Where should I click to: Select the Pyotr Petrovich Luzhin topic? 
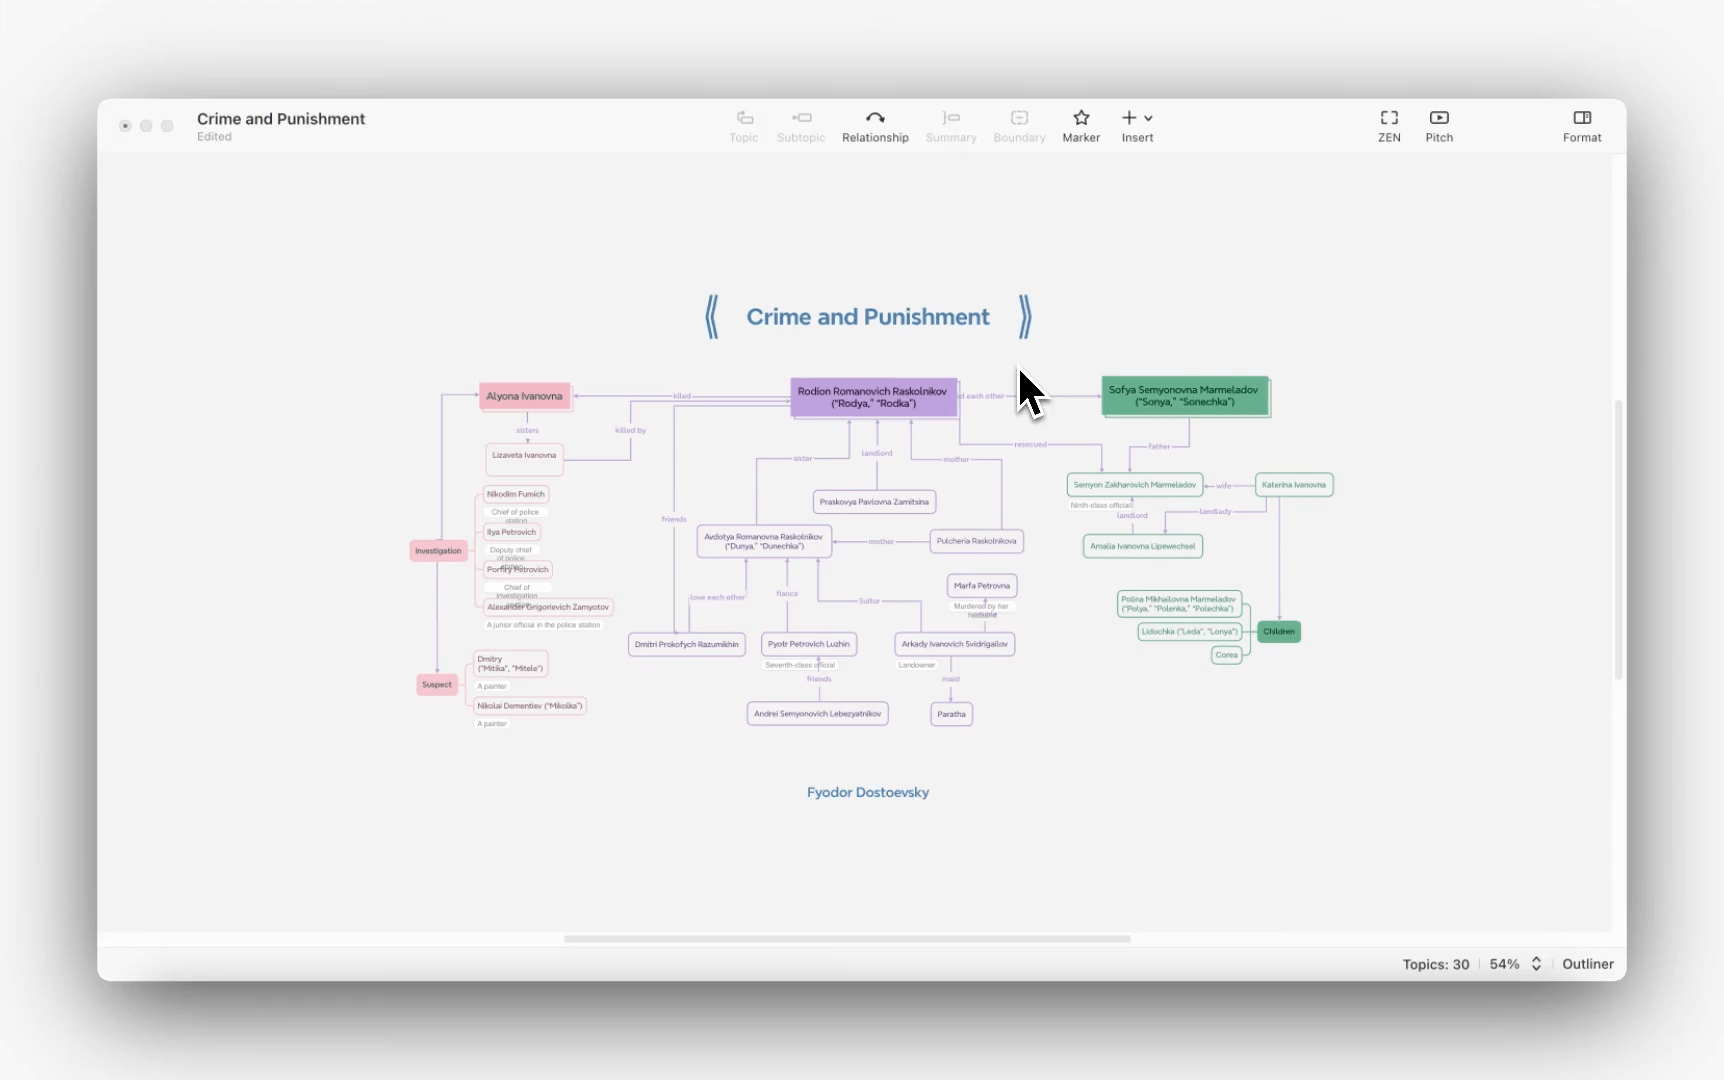point(809,644)
